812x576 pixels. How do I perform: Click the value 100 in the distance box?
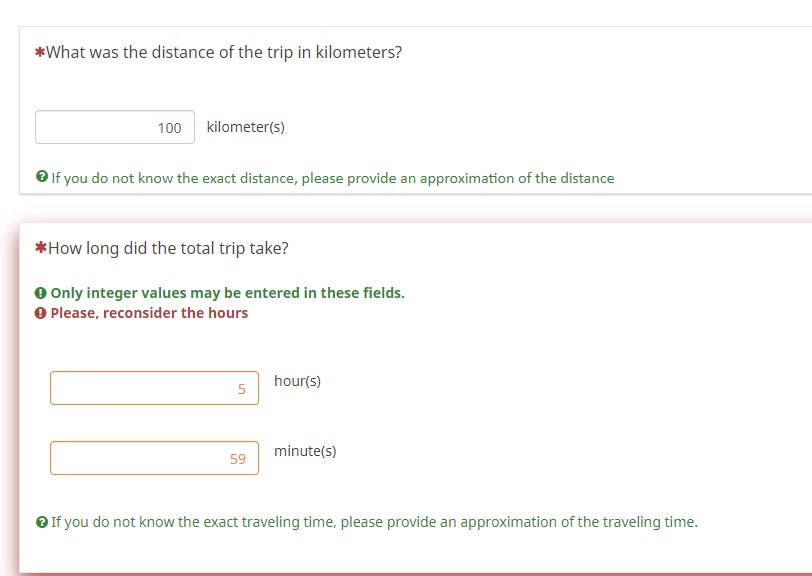point(169,128)
